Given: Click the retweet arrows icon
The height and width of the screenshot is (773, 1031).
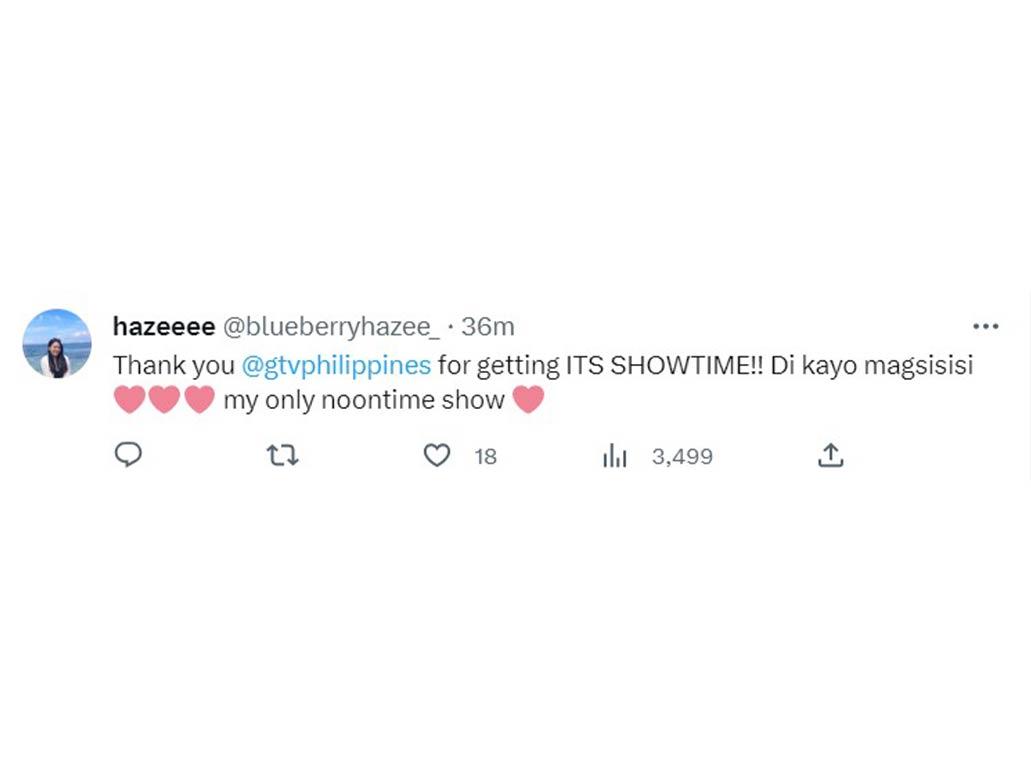Looking at the screenshot, I should (x=283, y=456).
